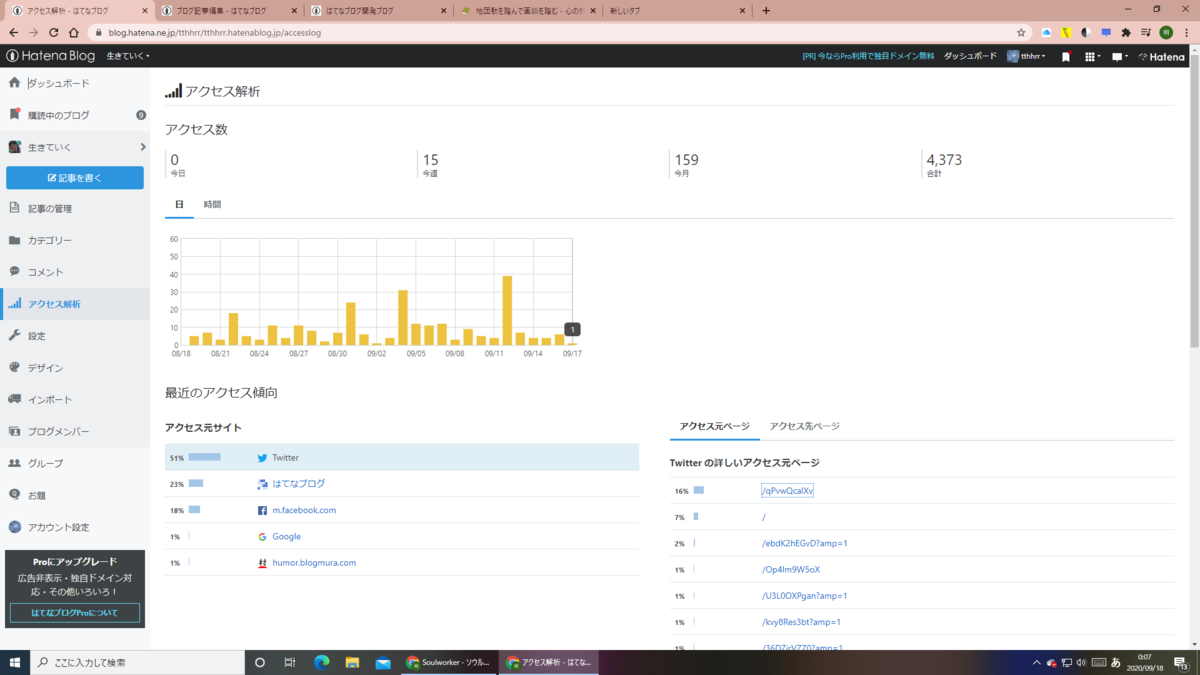Screen dimensions: 1200x675
Task: Click humor.blogmura.com access source
Action: point(314,562)
